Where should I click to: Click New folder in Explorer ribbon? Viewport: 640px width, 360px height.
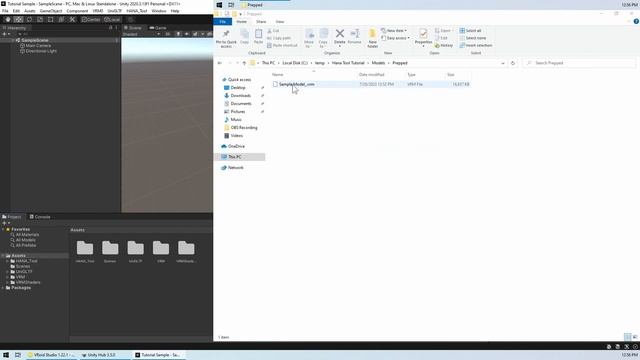click(x=372, y=39)
